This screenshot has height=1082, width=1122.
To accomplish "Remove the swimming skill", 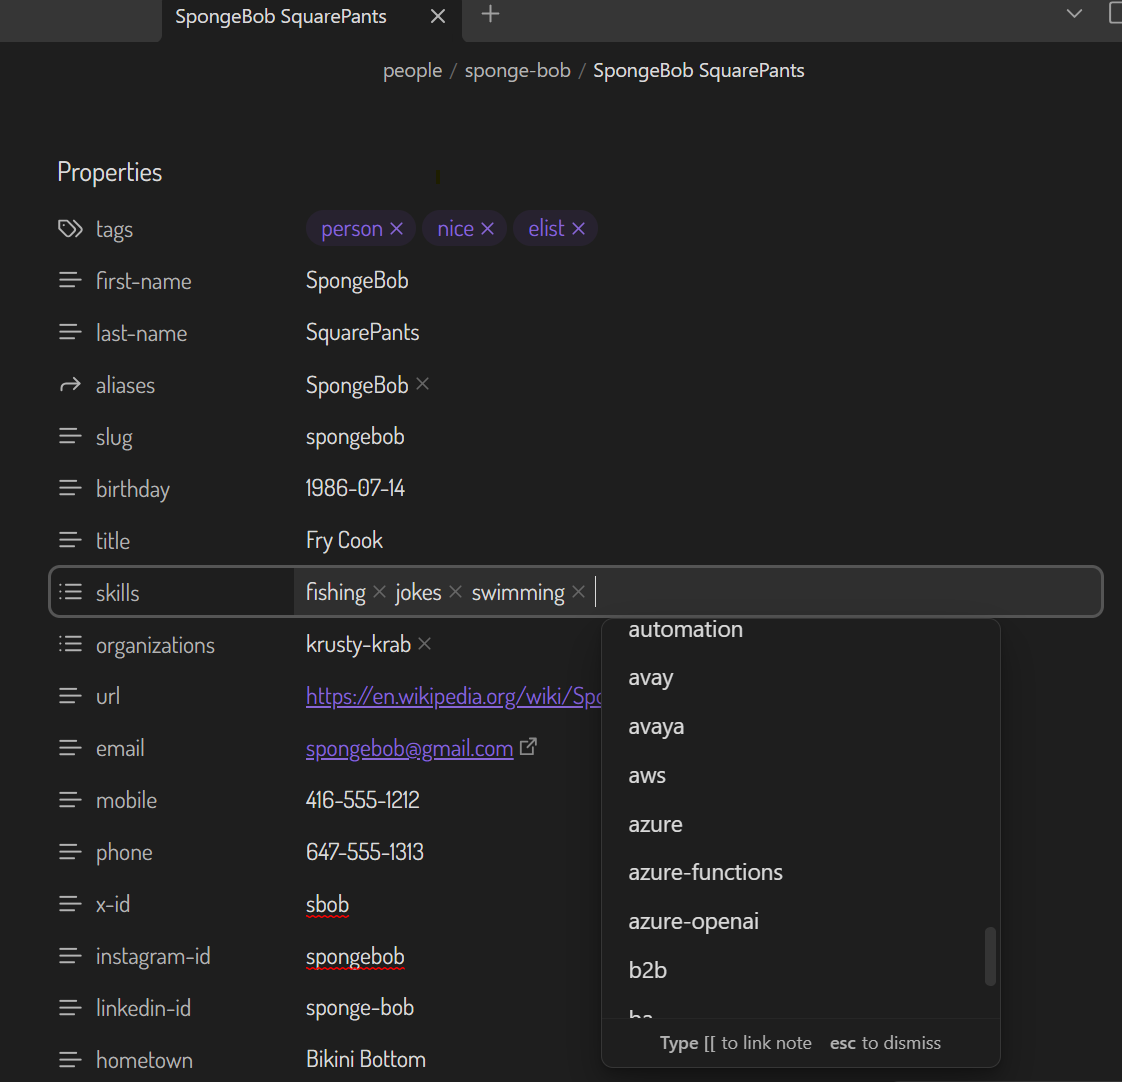I will [x=578, y=592].
